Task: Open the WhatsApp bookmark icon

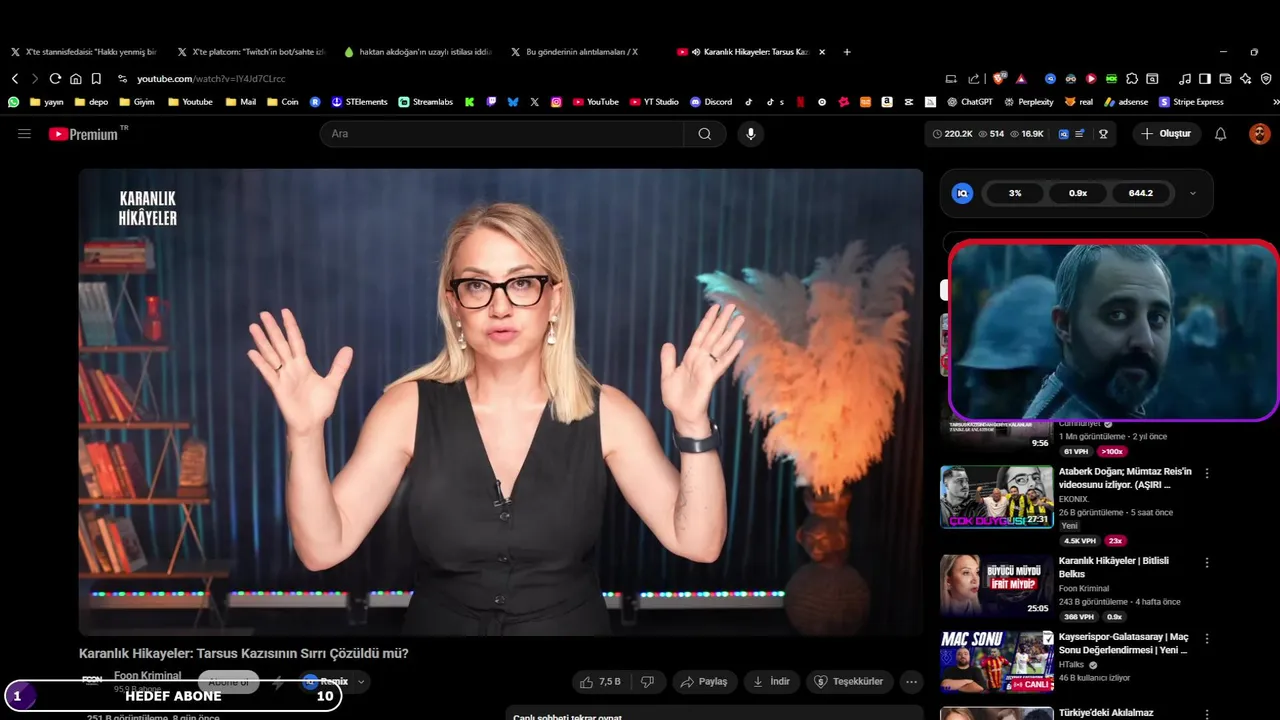Action: coord(13,101)
